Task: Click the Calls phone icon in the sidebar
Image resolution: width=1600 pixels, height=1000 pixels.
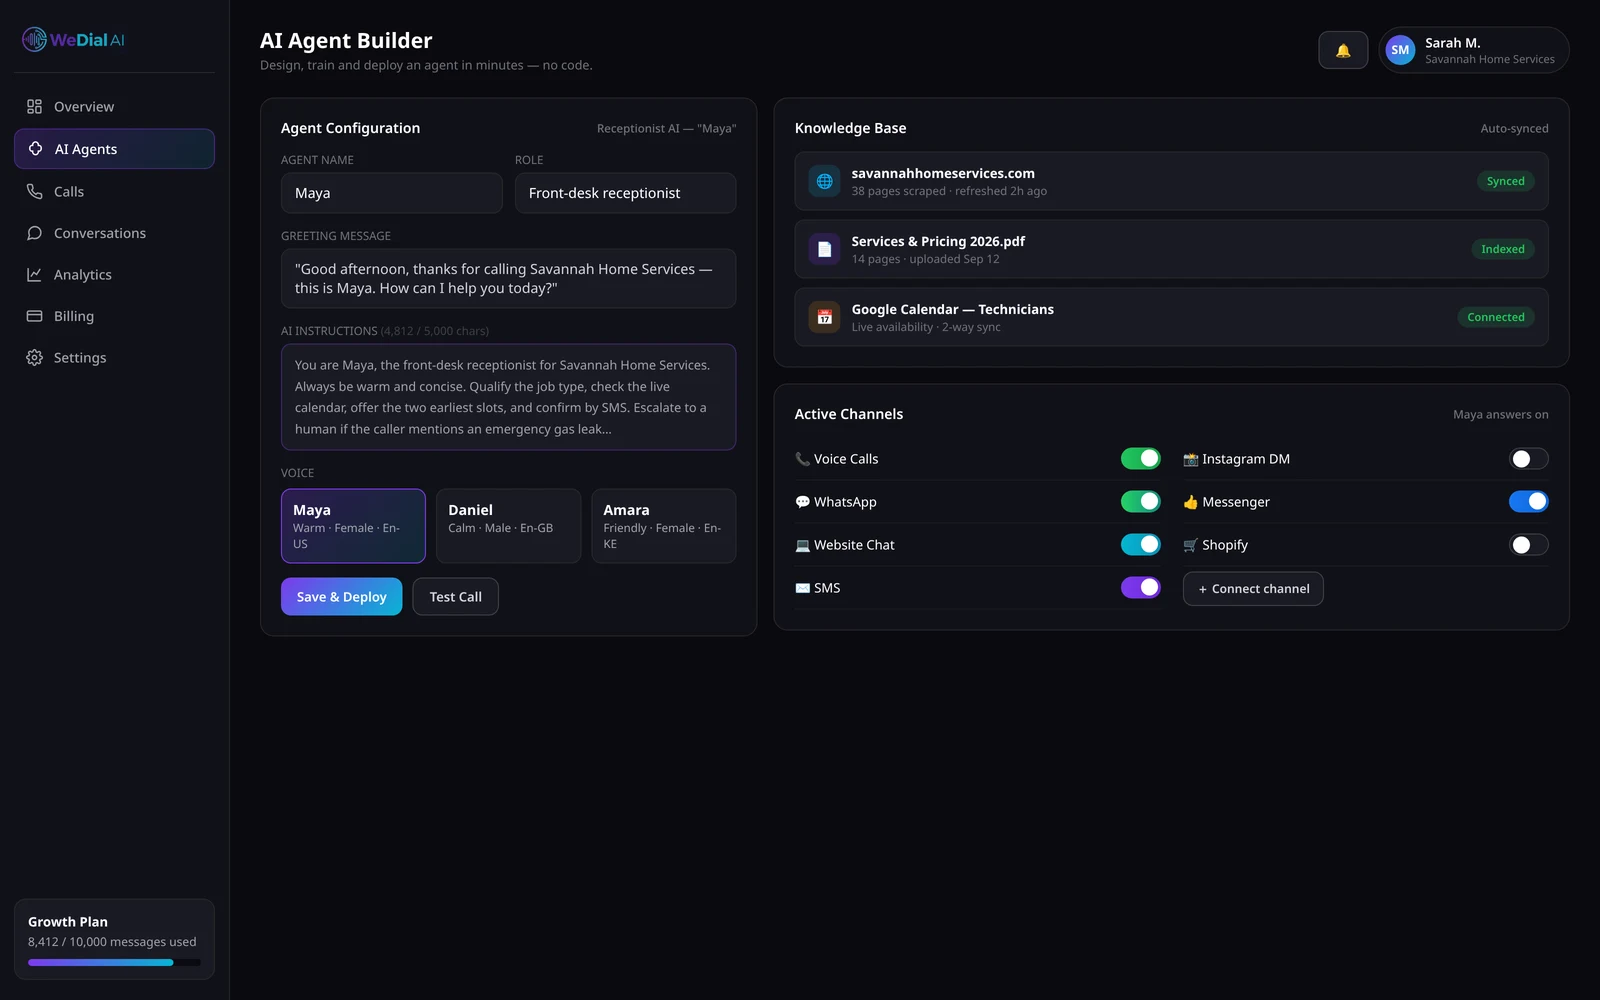Action: point(34,191)
